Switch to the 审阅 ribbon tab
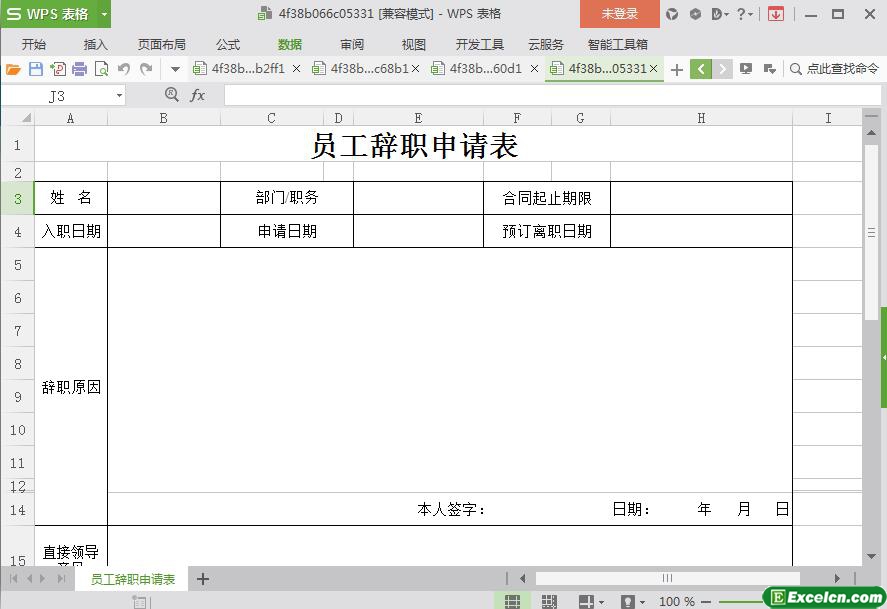Image resolution: width=887 pixels, height=609 pixels. point(352,44)
